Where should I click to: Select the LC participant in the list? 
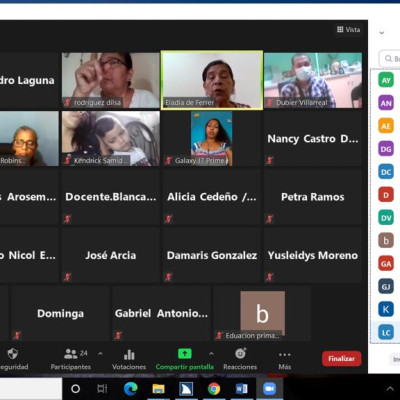pyautogui.click(x=386, y=332)
